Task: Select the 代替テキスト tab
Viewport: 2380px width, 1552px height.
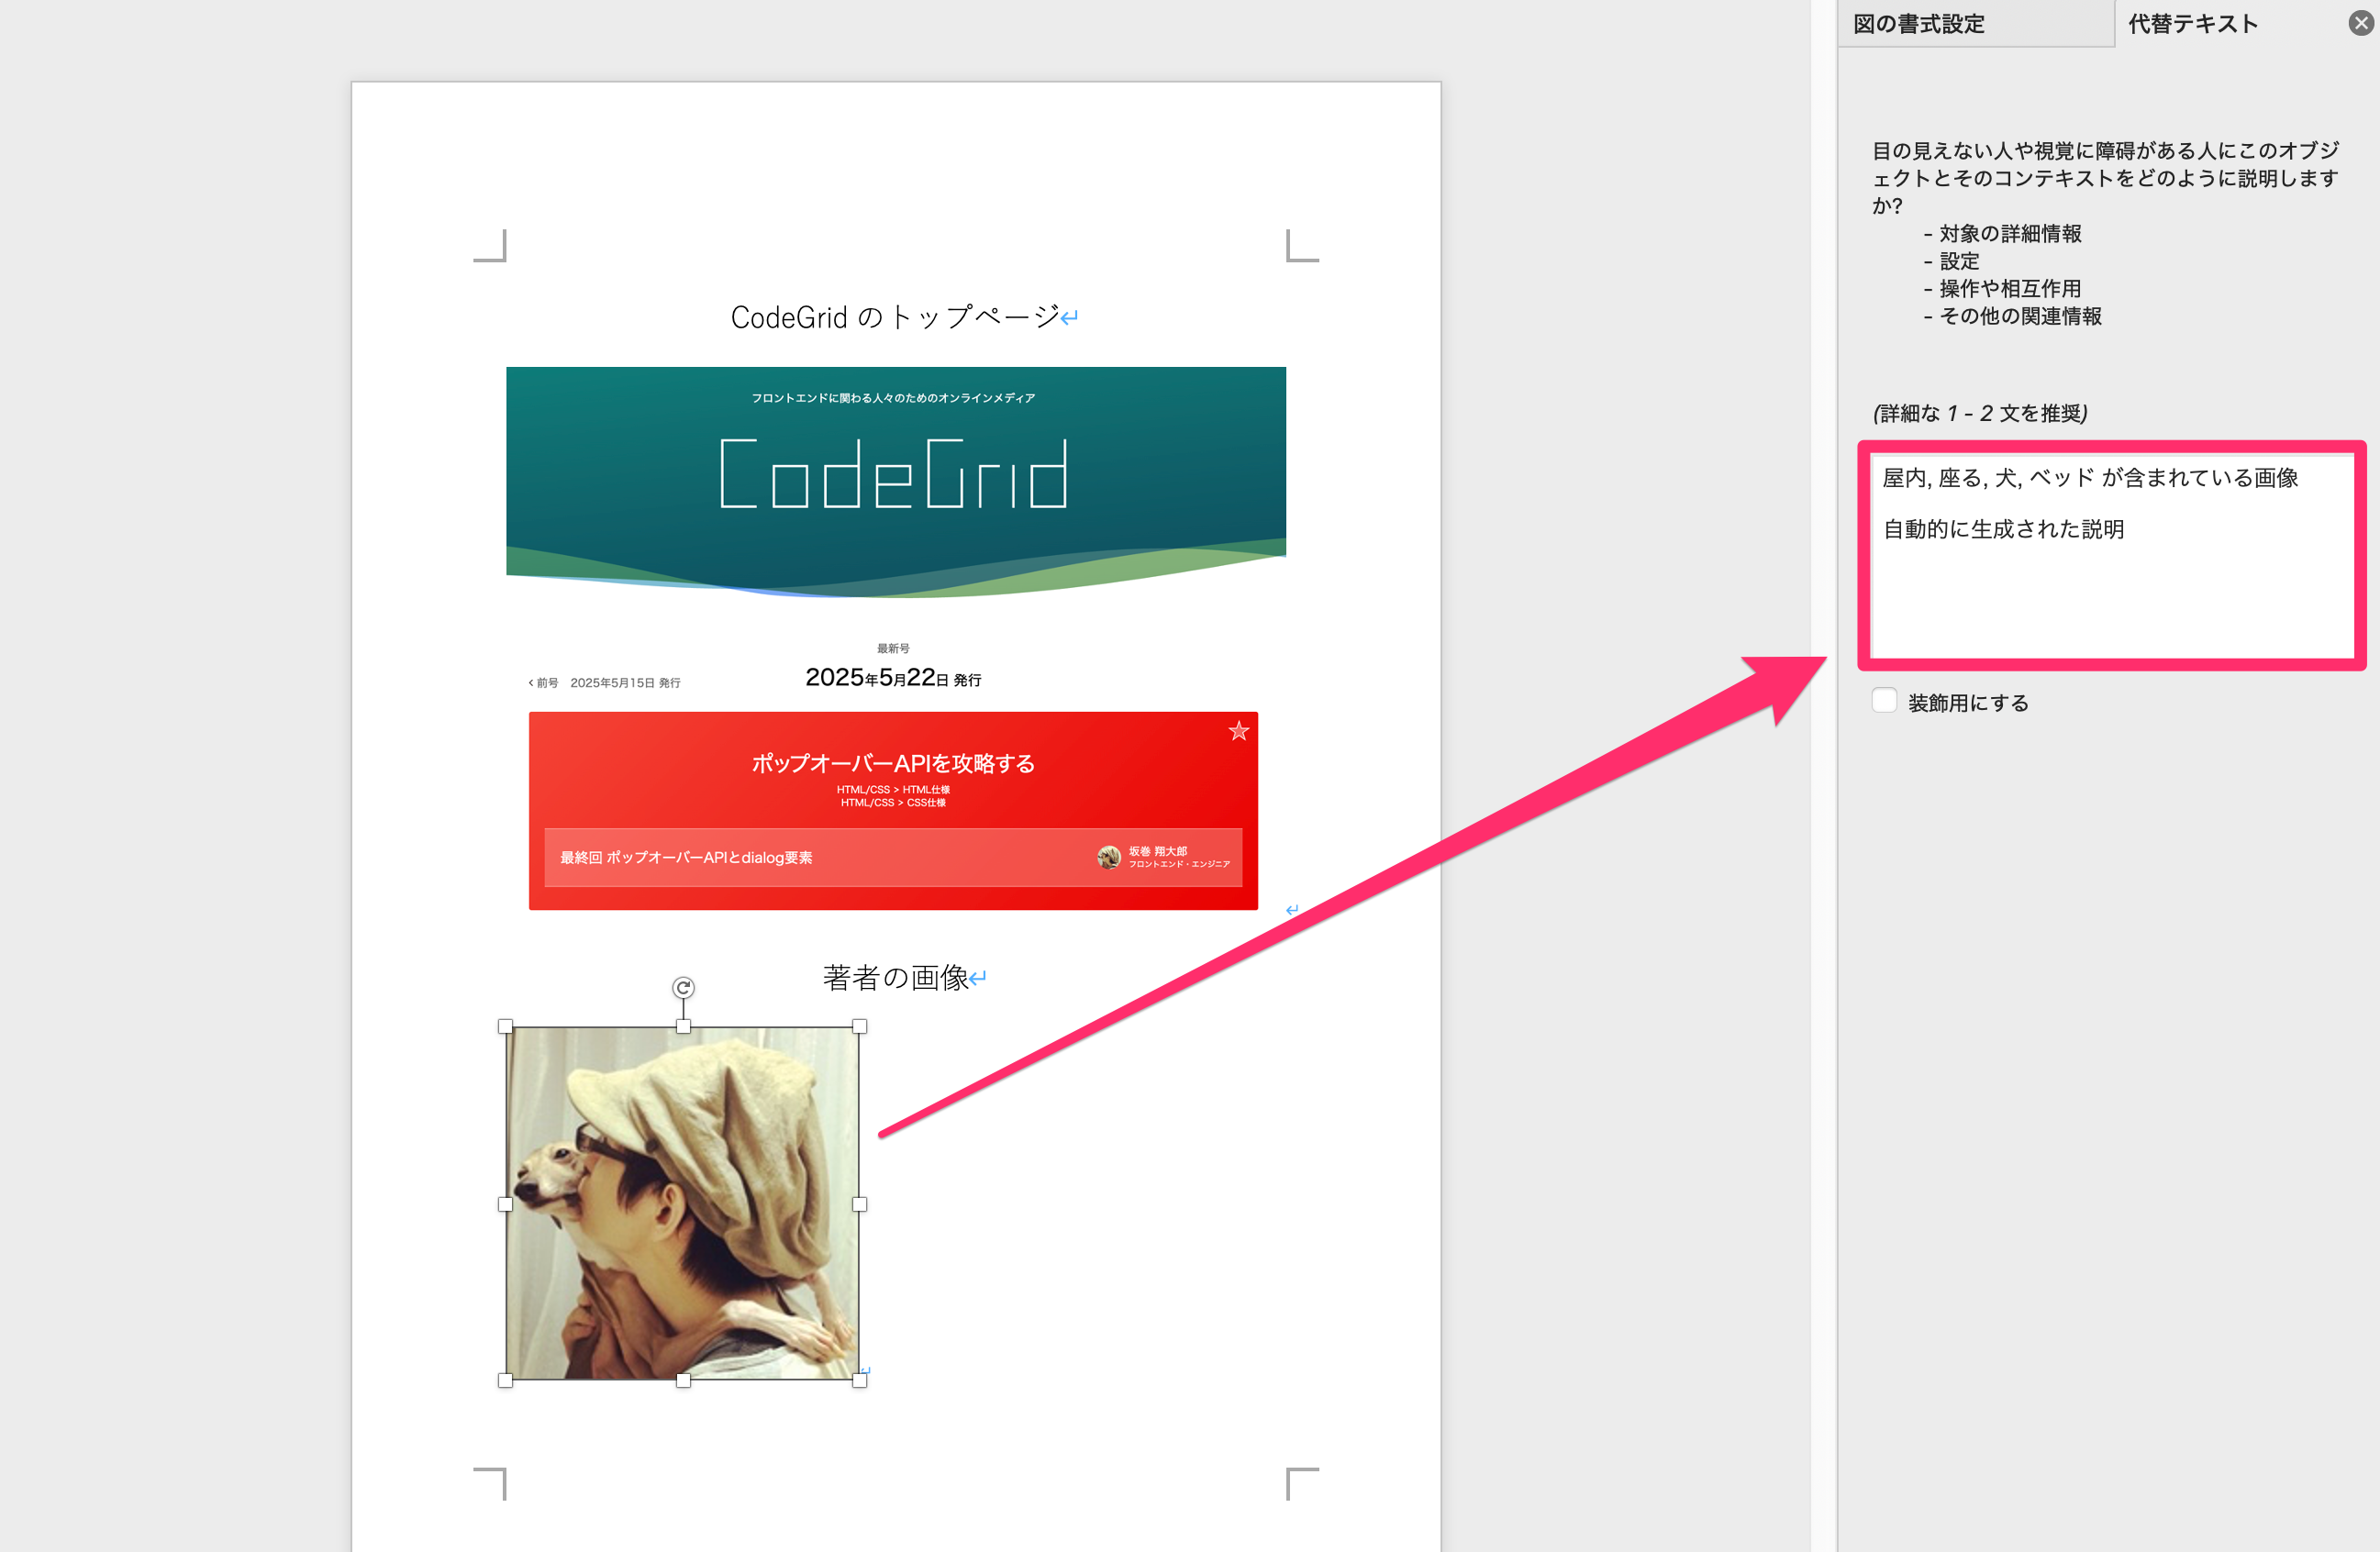Action: (x=2192, y=23)
